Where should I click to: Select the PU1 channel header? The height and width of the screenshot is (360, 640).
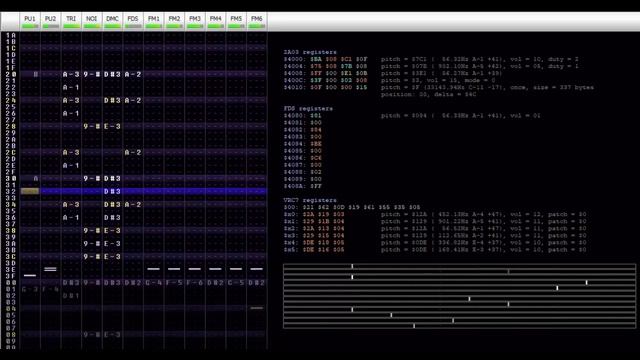click(x=30, y=22)
